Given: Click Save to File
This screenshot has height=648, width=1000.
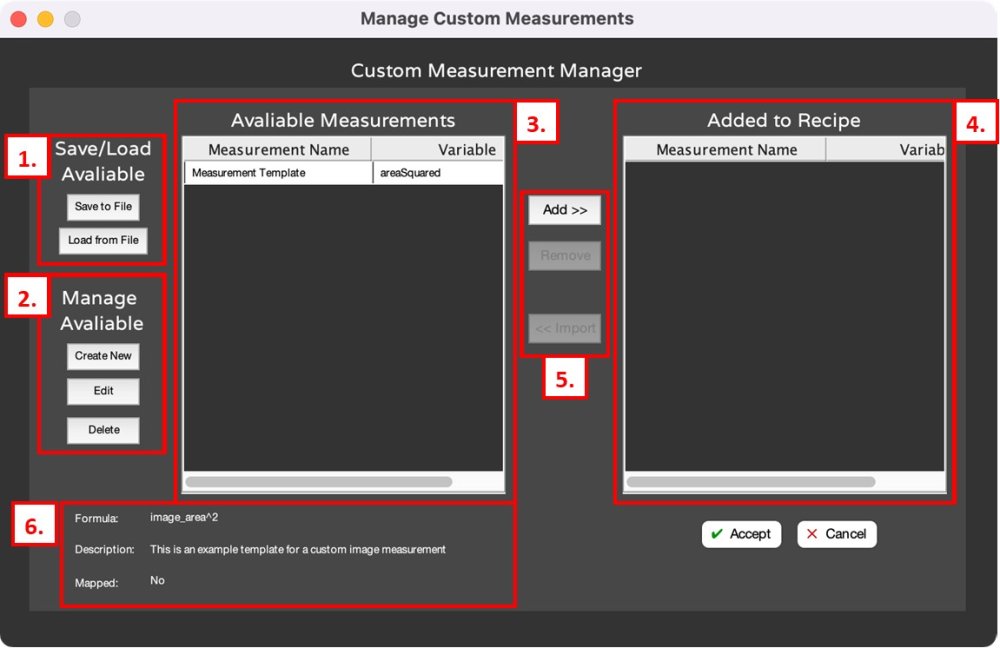Looking at the screenshot, I should coord(102,207).
